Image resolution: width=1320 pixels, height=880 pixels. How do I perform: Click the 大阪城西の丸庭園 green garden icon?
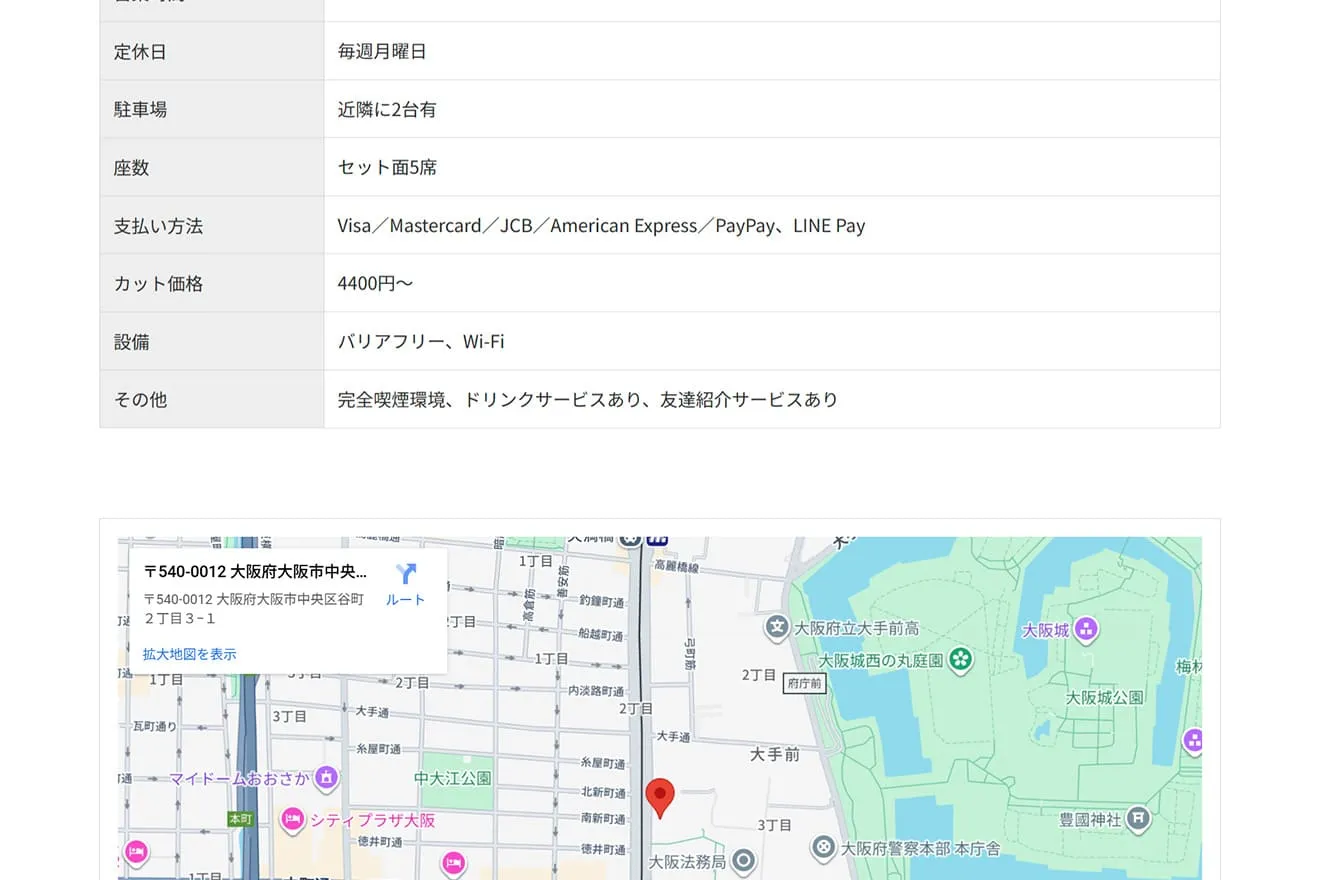(960, 659)
